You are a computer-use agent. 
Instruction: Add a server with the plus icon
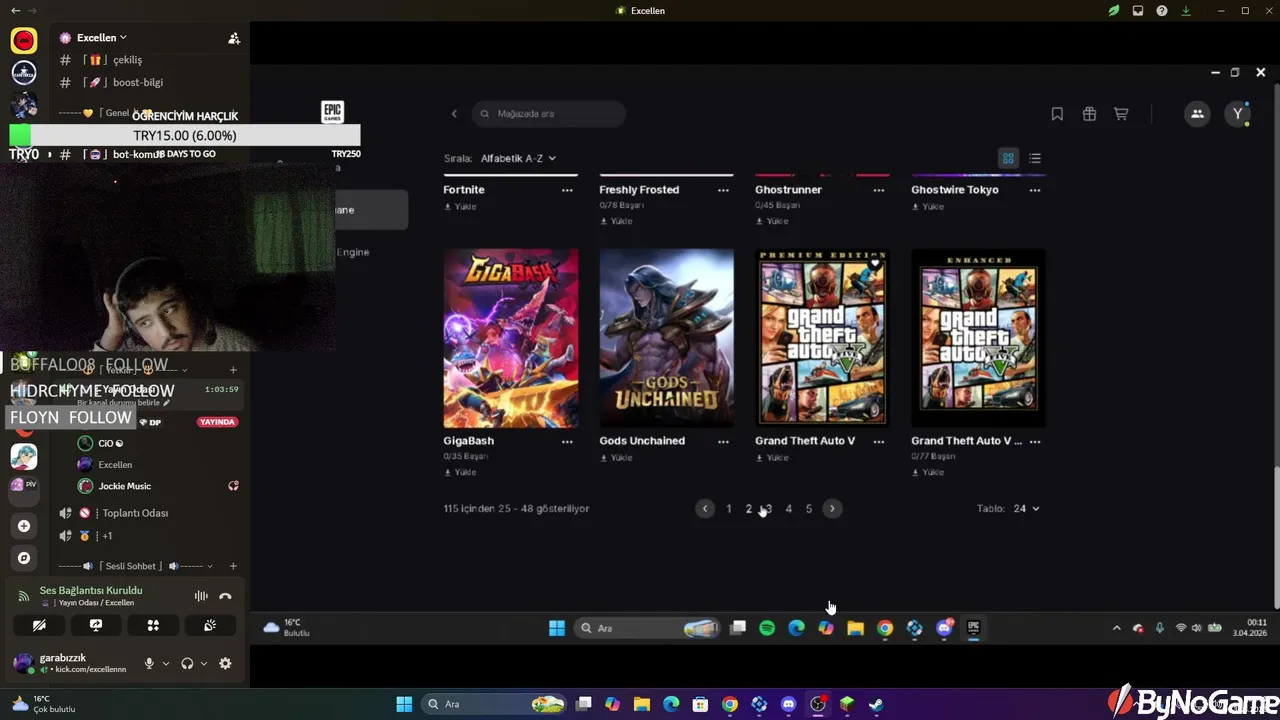pos(24,526)
